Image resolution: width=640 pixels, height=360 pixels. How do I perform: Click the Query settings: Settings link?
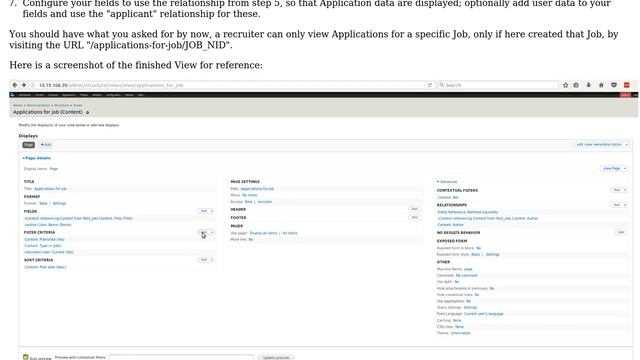(470, 307)
